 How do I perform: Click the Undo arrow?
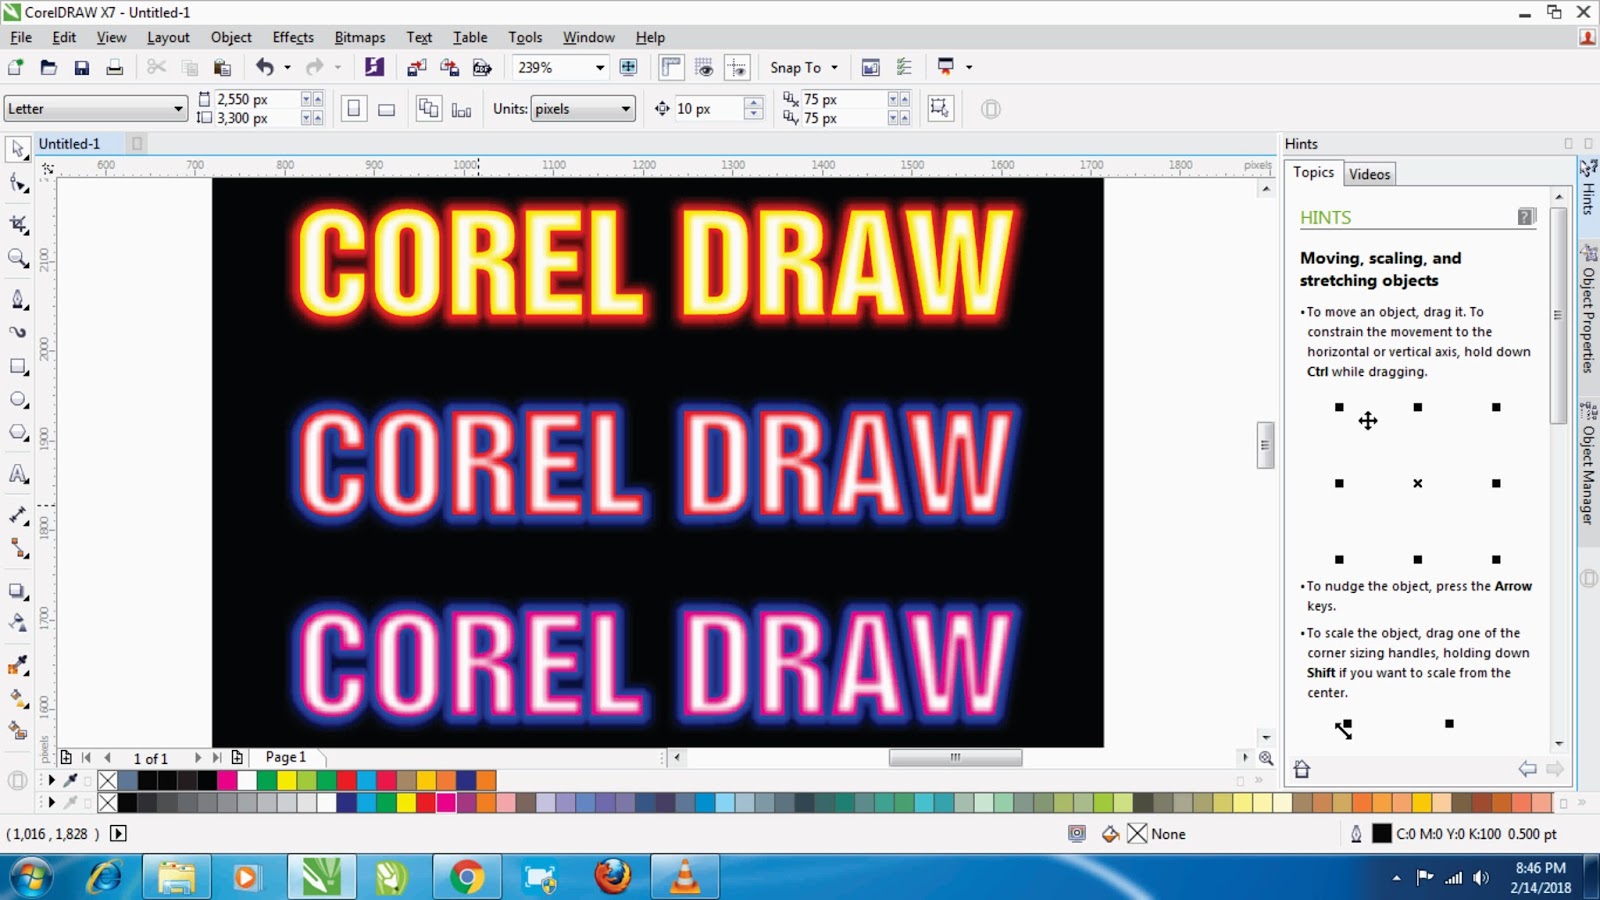[x=264, y=67]
